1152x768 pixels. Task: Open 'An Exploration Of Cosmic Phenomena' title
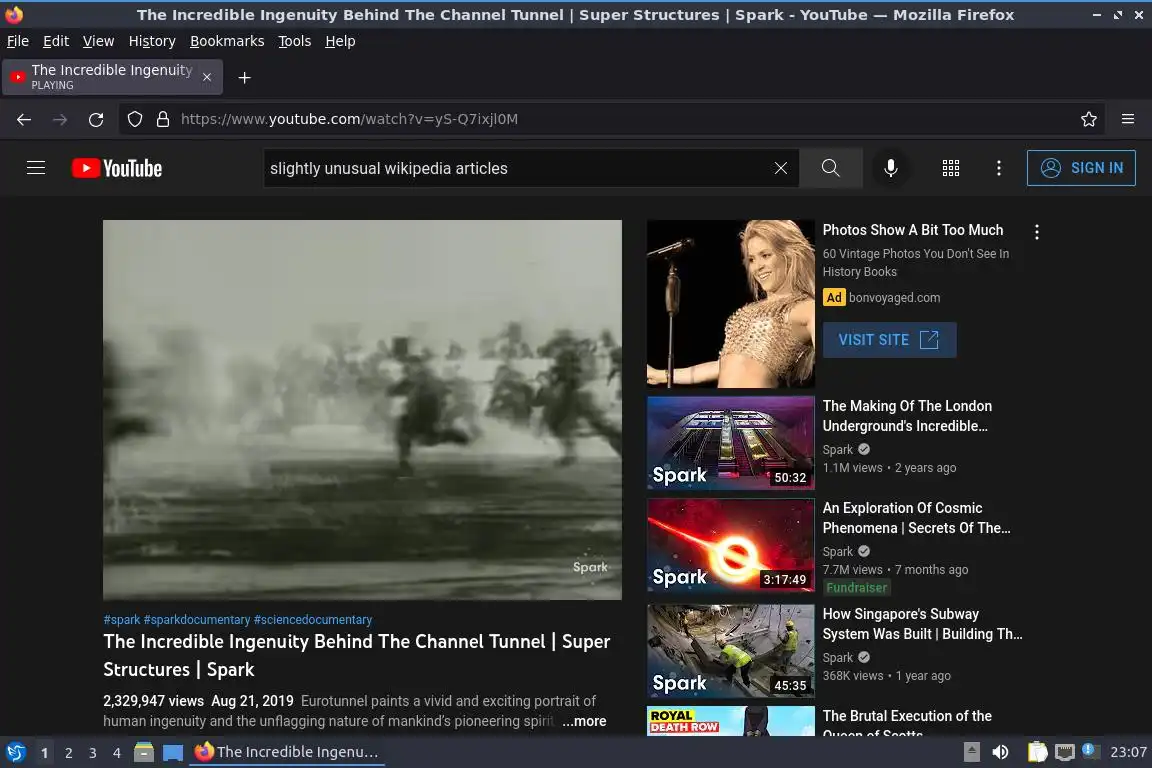pos(916,518)
